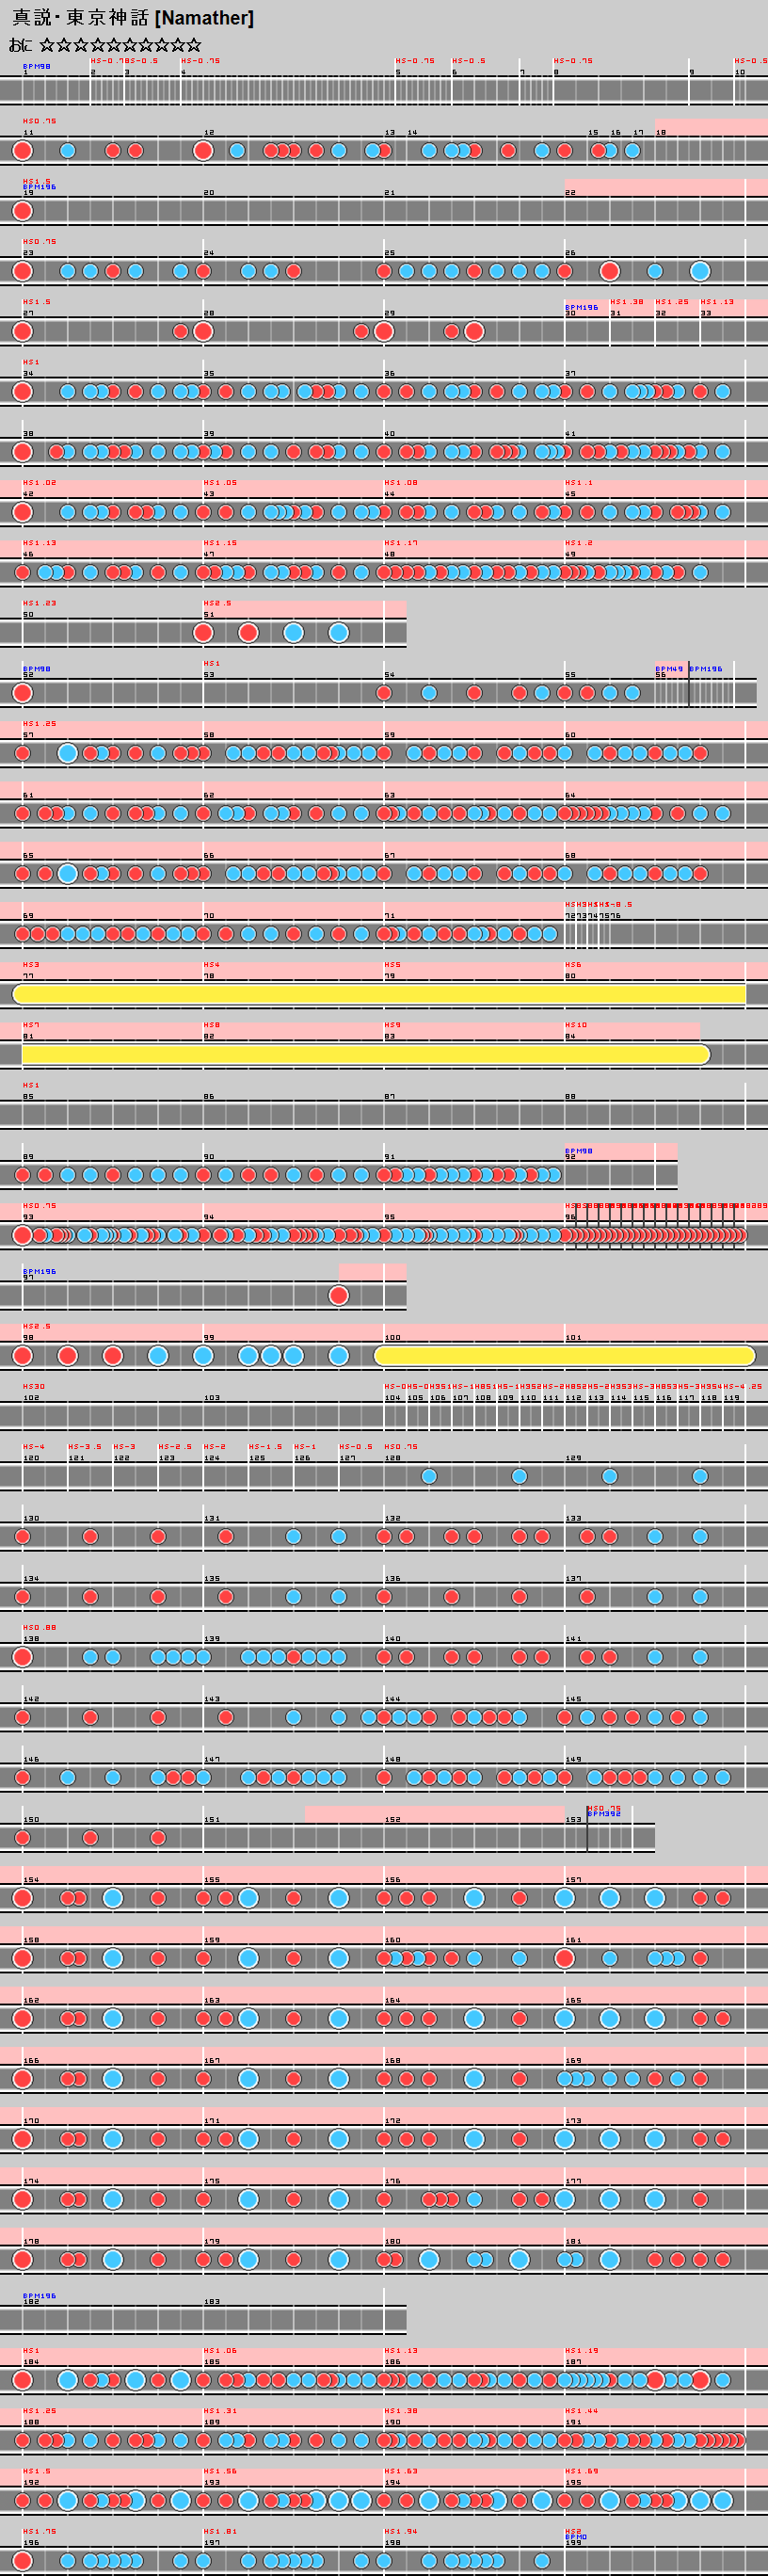
Task: Click the yellow drumroll bar starting at measure 77
Action: [379, 993]
